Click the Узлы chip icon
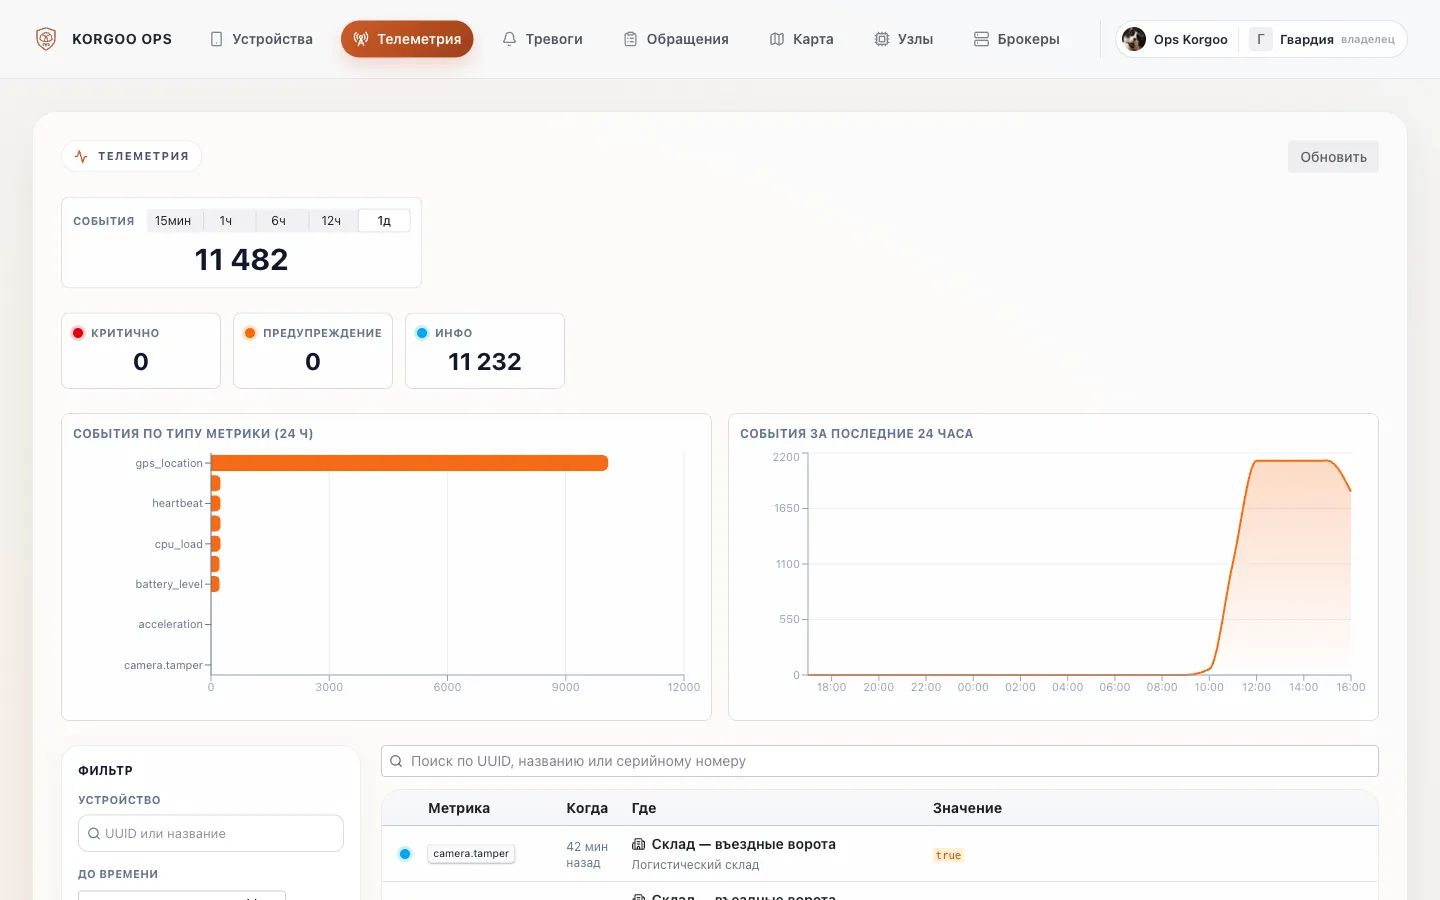The width and height of the screenshot is (1440, 900). pos(882,39)
